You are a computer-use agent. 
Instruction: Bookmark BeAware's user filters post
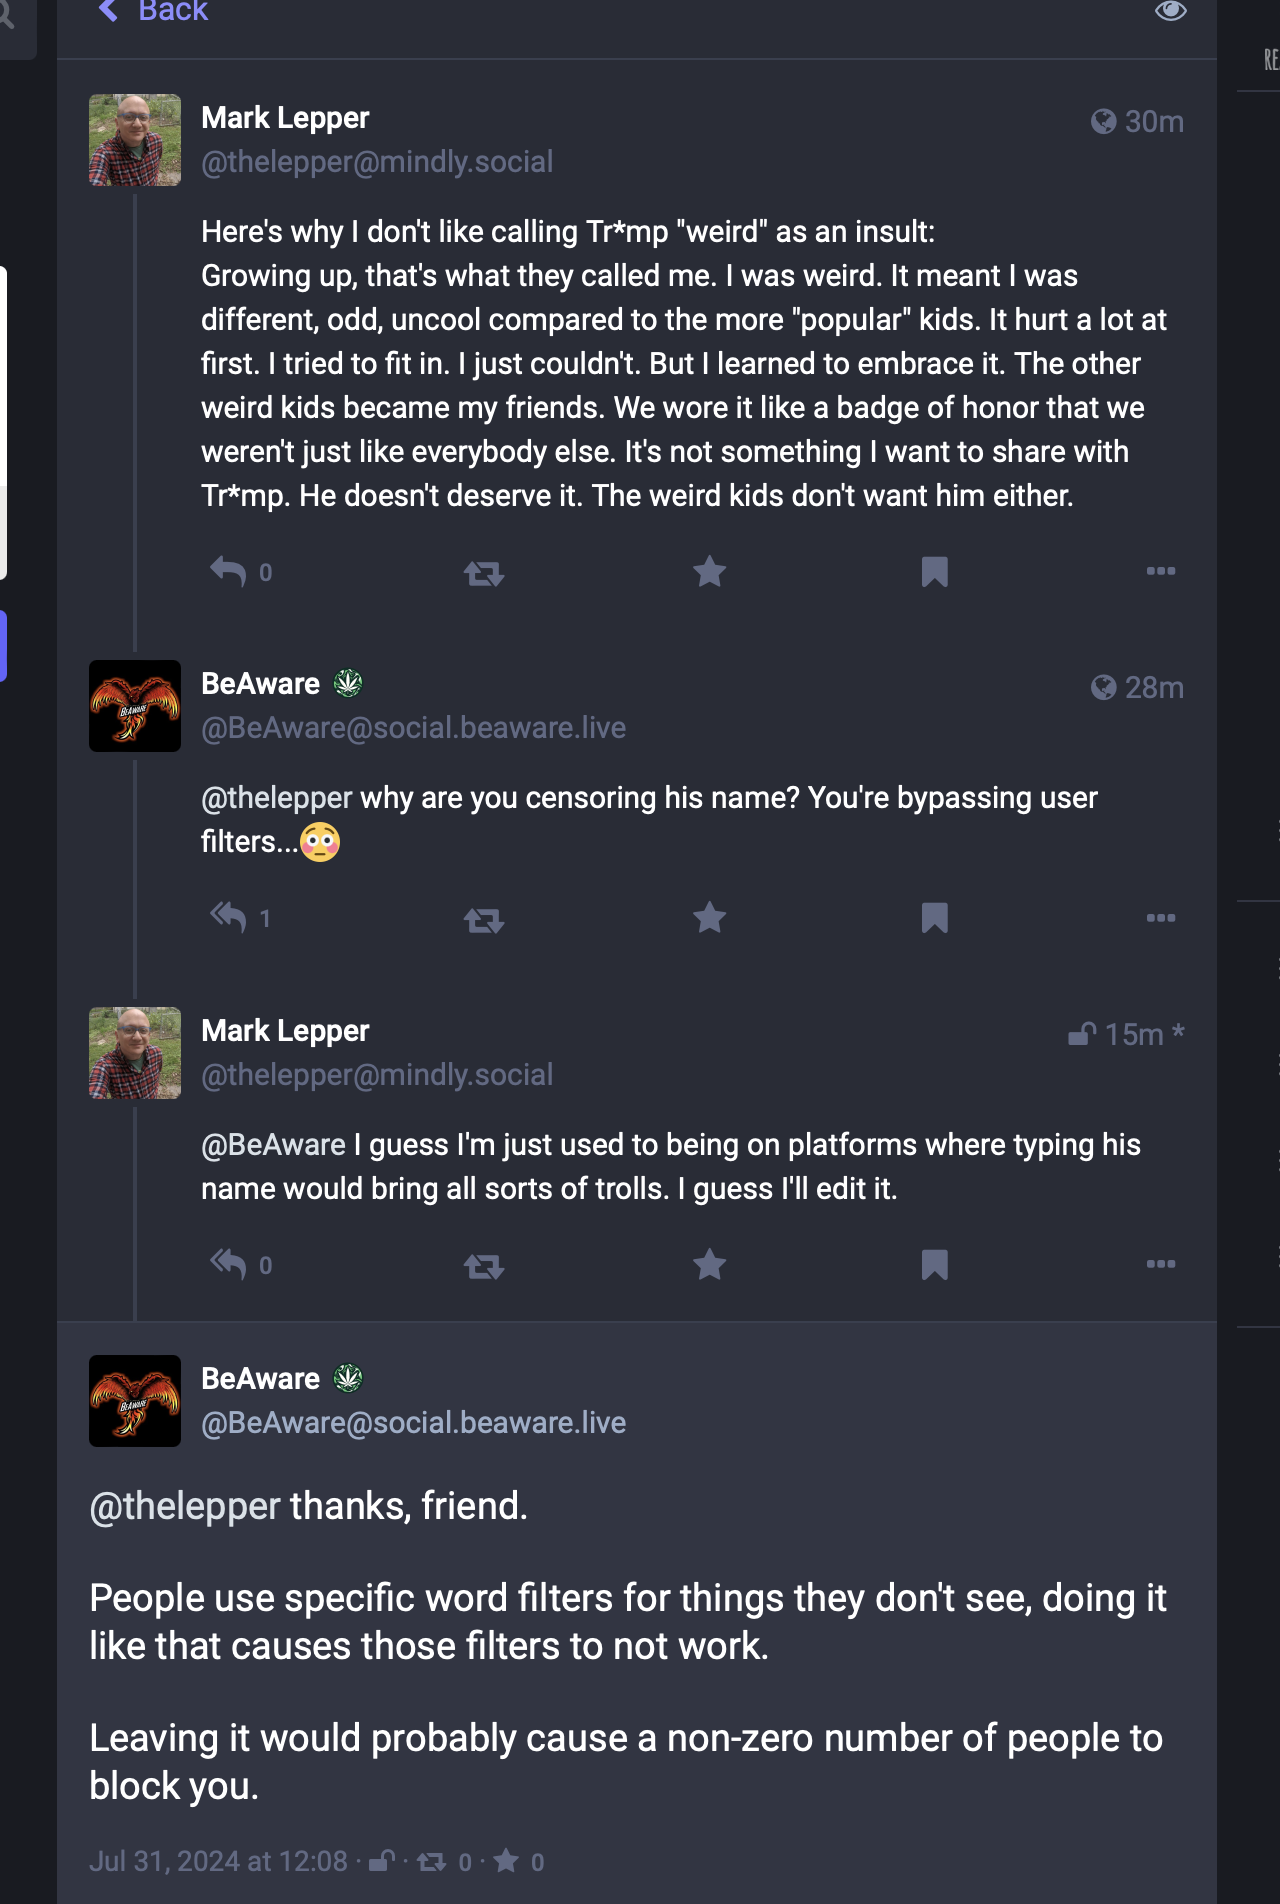tap(934, 918)
